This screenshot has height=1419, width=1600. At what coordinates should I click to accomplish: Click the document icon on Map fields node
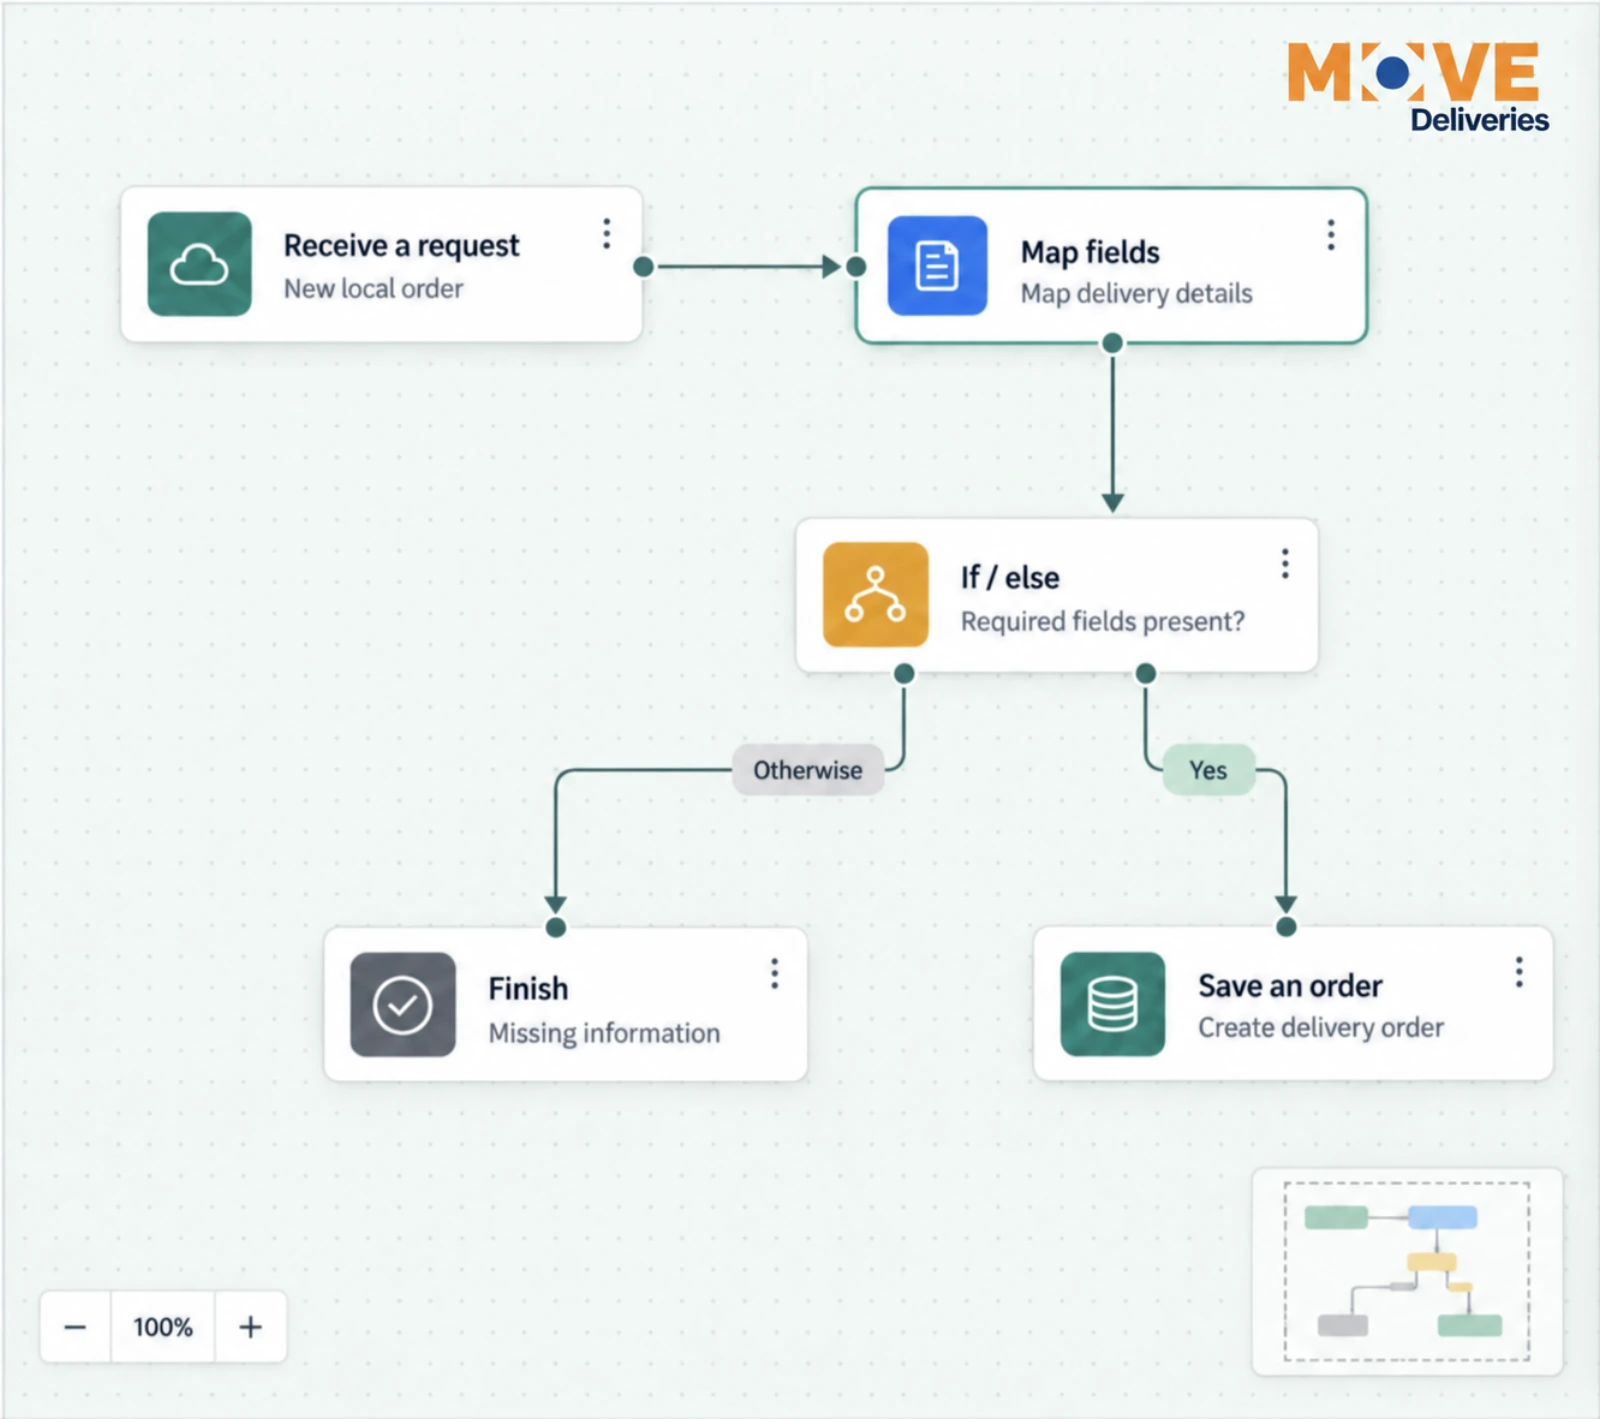click(937, 266)
